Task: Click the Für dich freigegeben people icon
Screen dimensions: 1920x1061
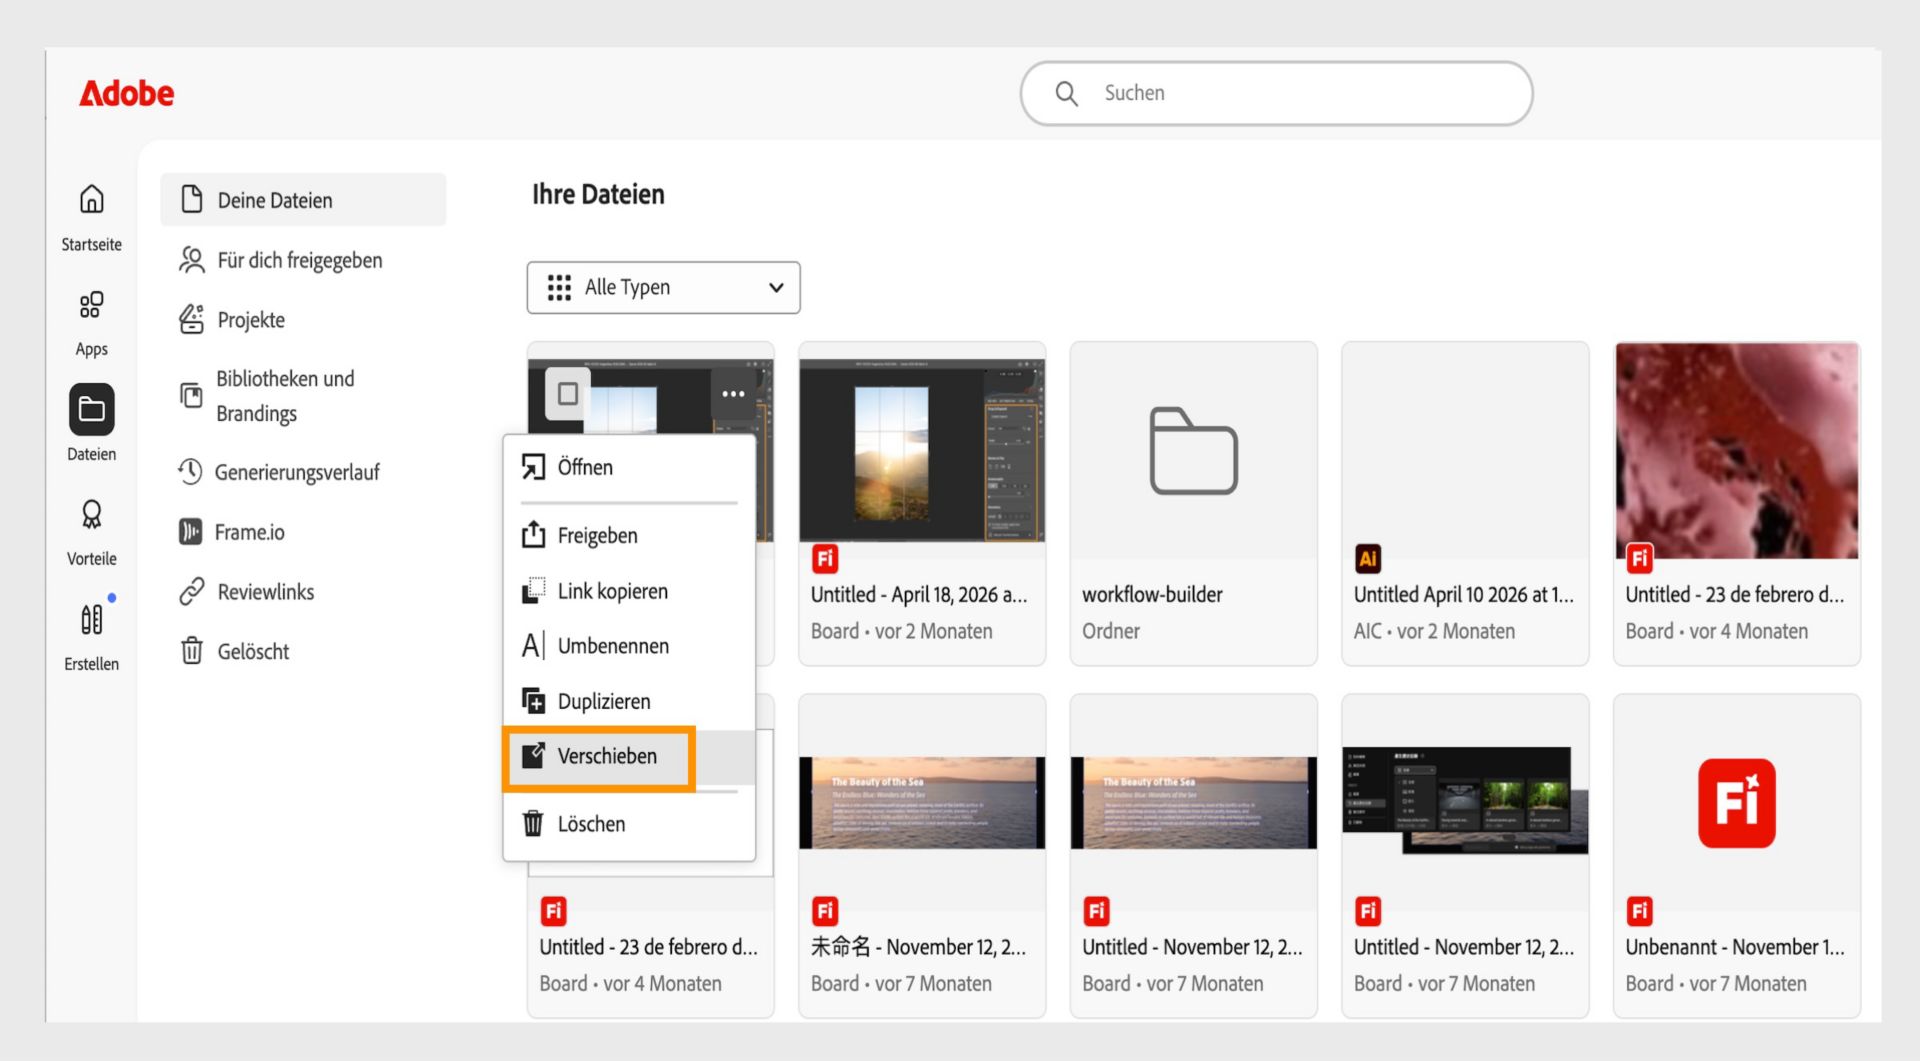Action: tap(191, 259)
